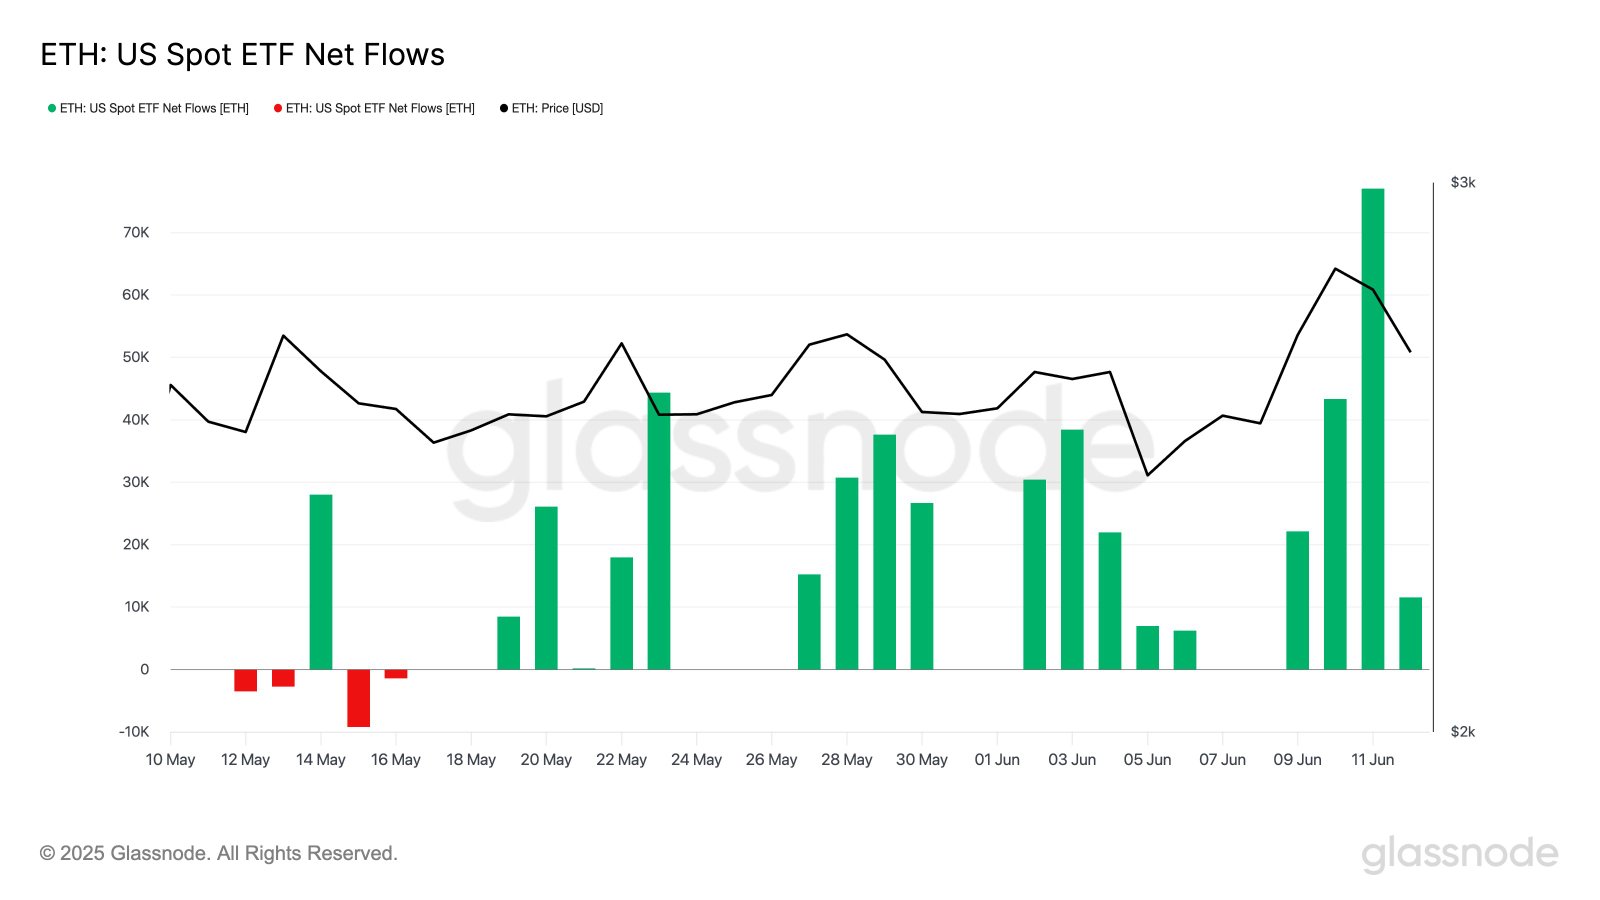
Task: Click the 28 May x-axis label
Action: coord(847,760)
